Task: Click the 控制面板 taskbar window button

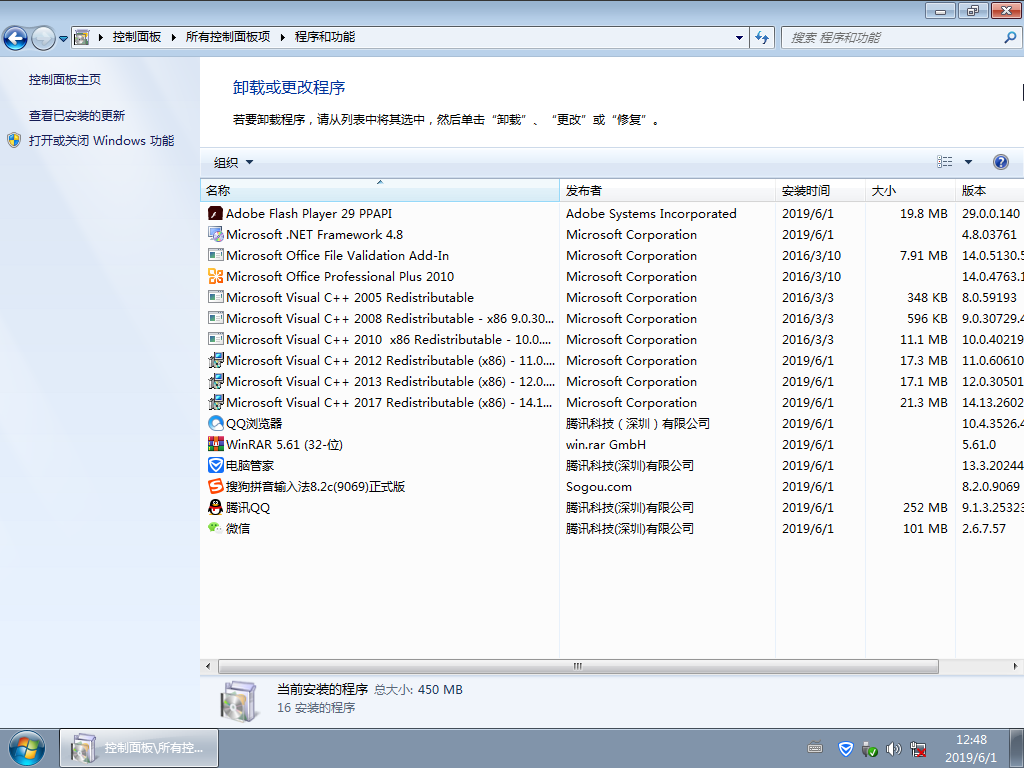Action: (139, 748)
